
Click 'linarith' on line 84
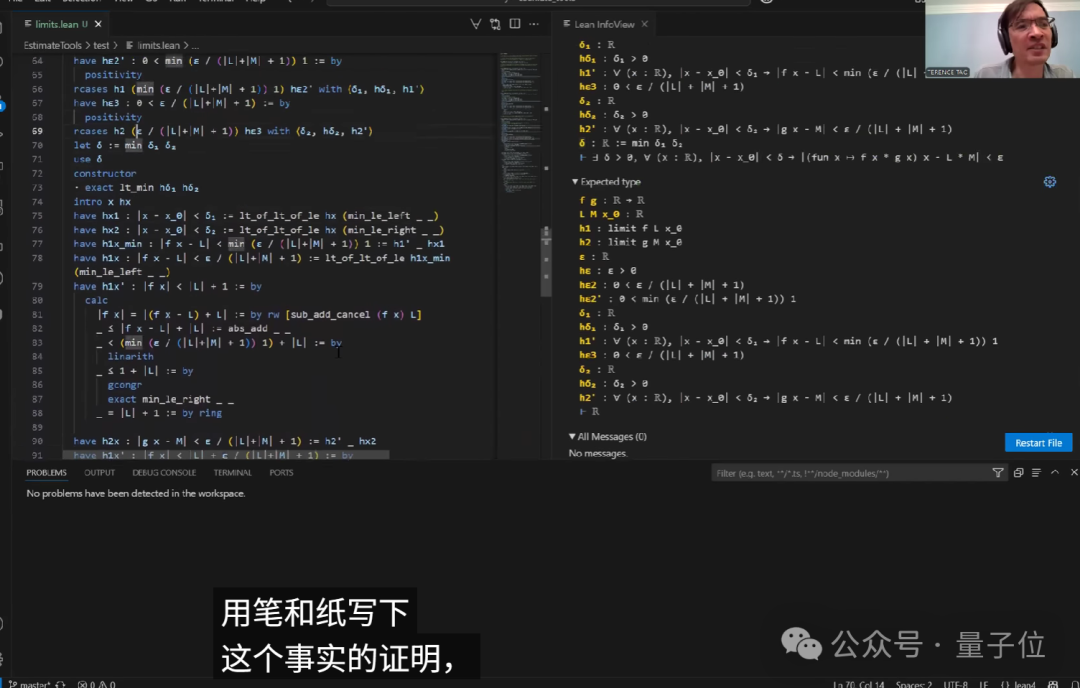pos(130,356)
